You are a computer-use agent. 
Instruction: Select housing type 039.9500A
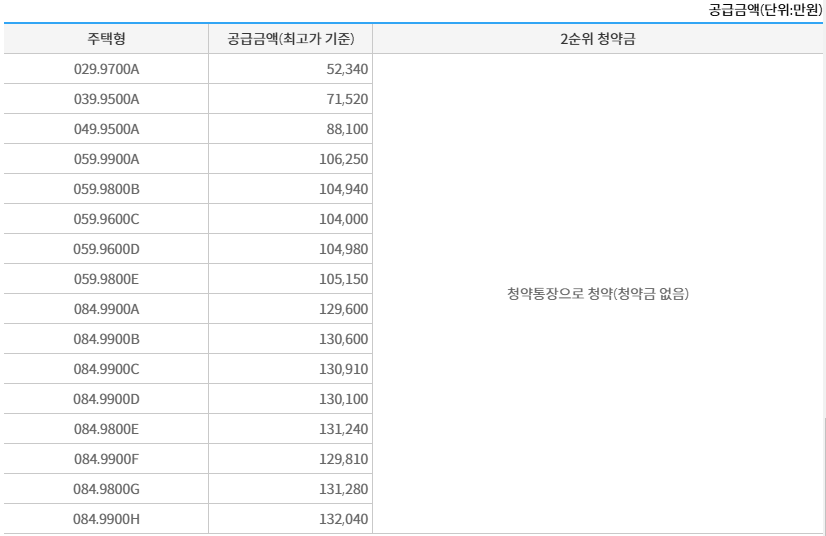click(x=106, y=99)
